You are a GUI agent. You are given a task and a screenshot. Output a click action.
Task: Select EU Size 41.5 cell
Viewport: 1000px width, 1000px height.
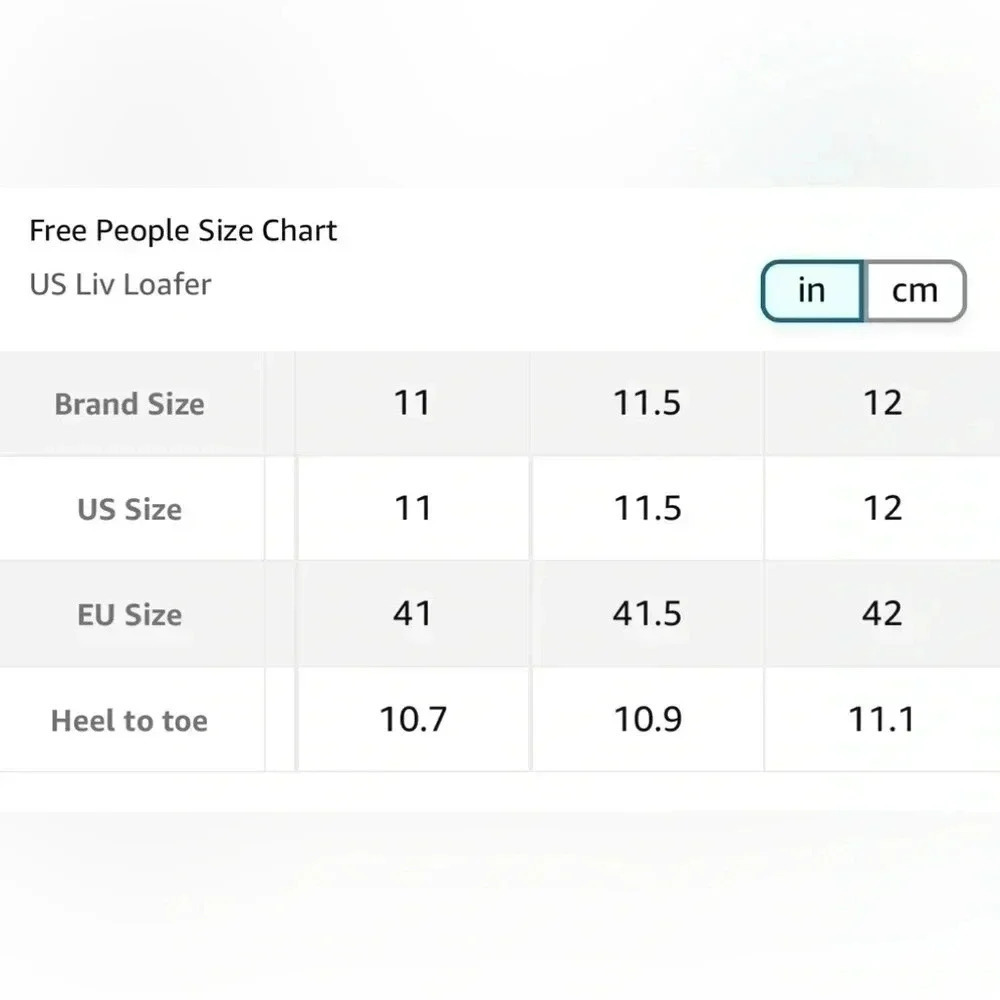(x=647, y=613)
